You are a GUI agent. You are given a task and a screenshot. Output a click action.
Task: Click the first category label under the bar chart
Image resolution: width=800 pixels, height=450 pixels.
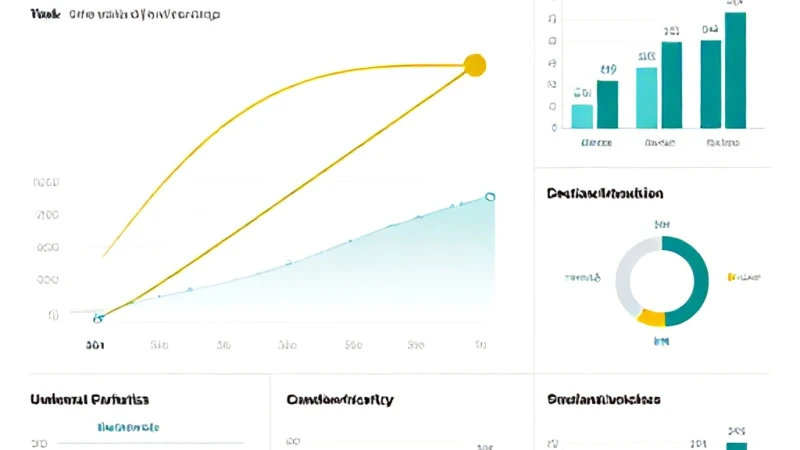(x=596, y=143)
